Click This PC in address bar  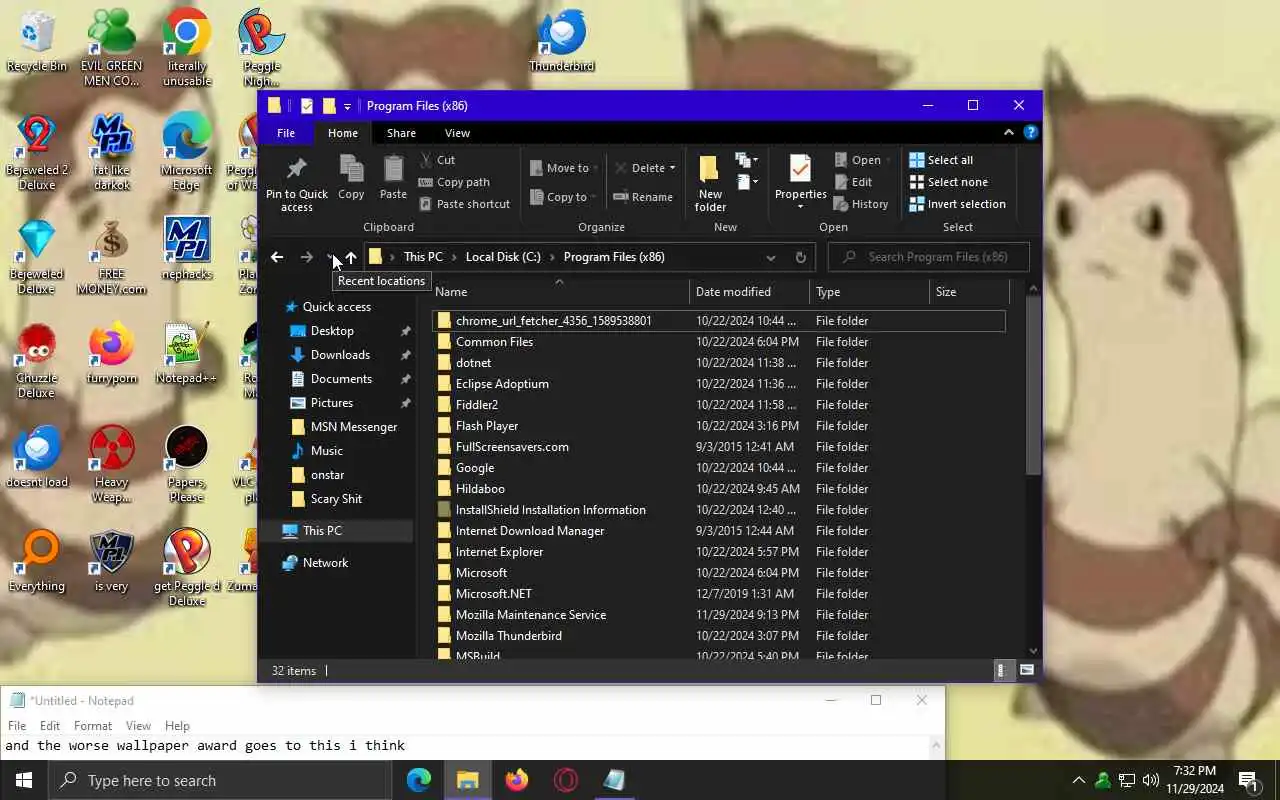pos(423,257)
